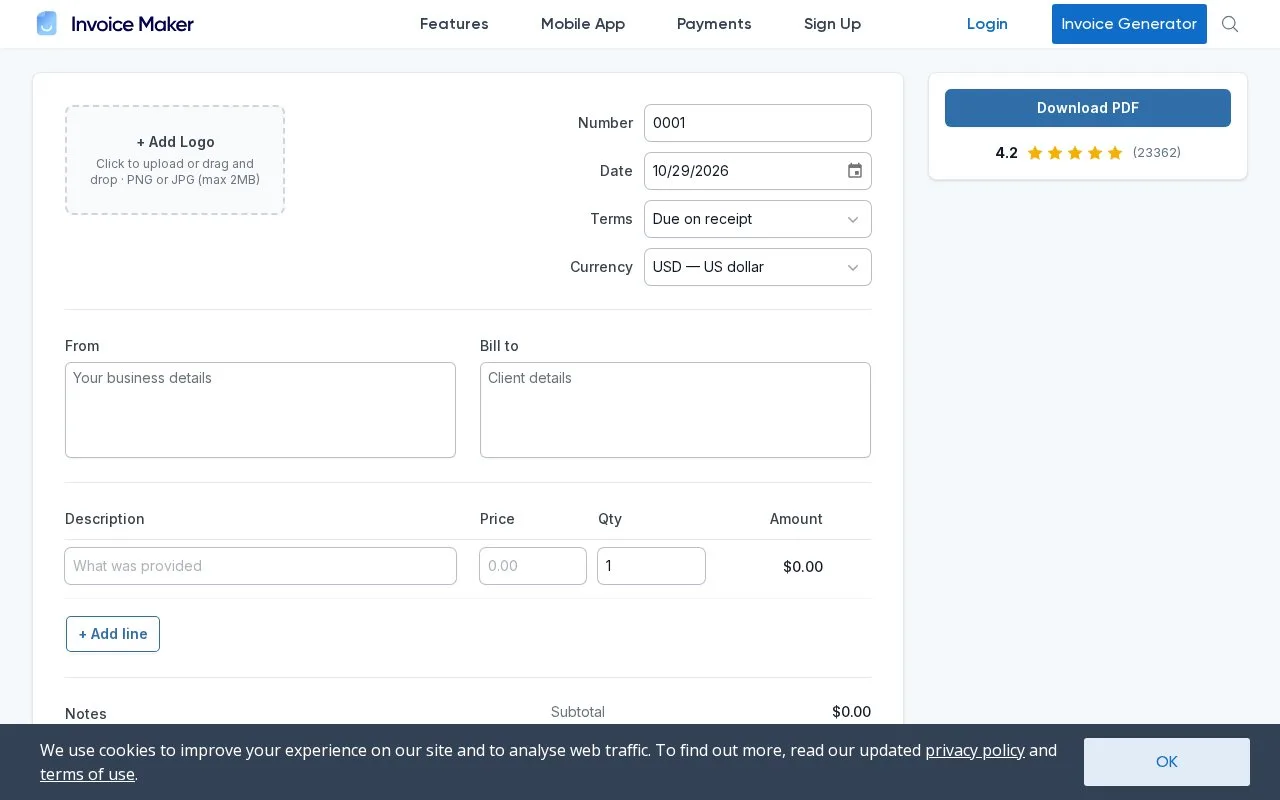1280x800 pixels.
Task: Click the Add Logo upload area
Action: click(x=175, y=160)
